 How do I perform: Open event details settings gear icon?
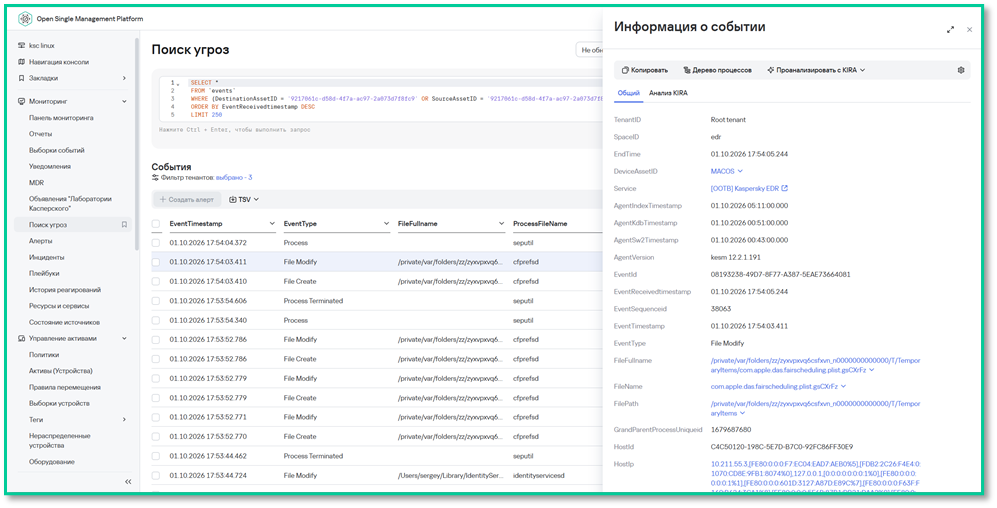961,71
